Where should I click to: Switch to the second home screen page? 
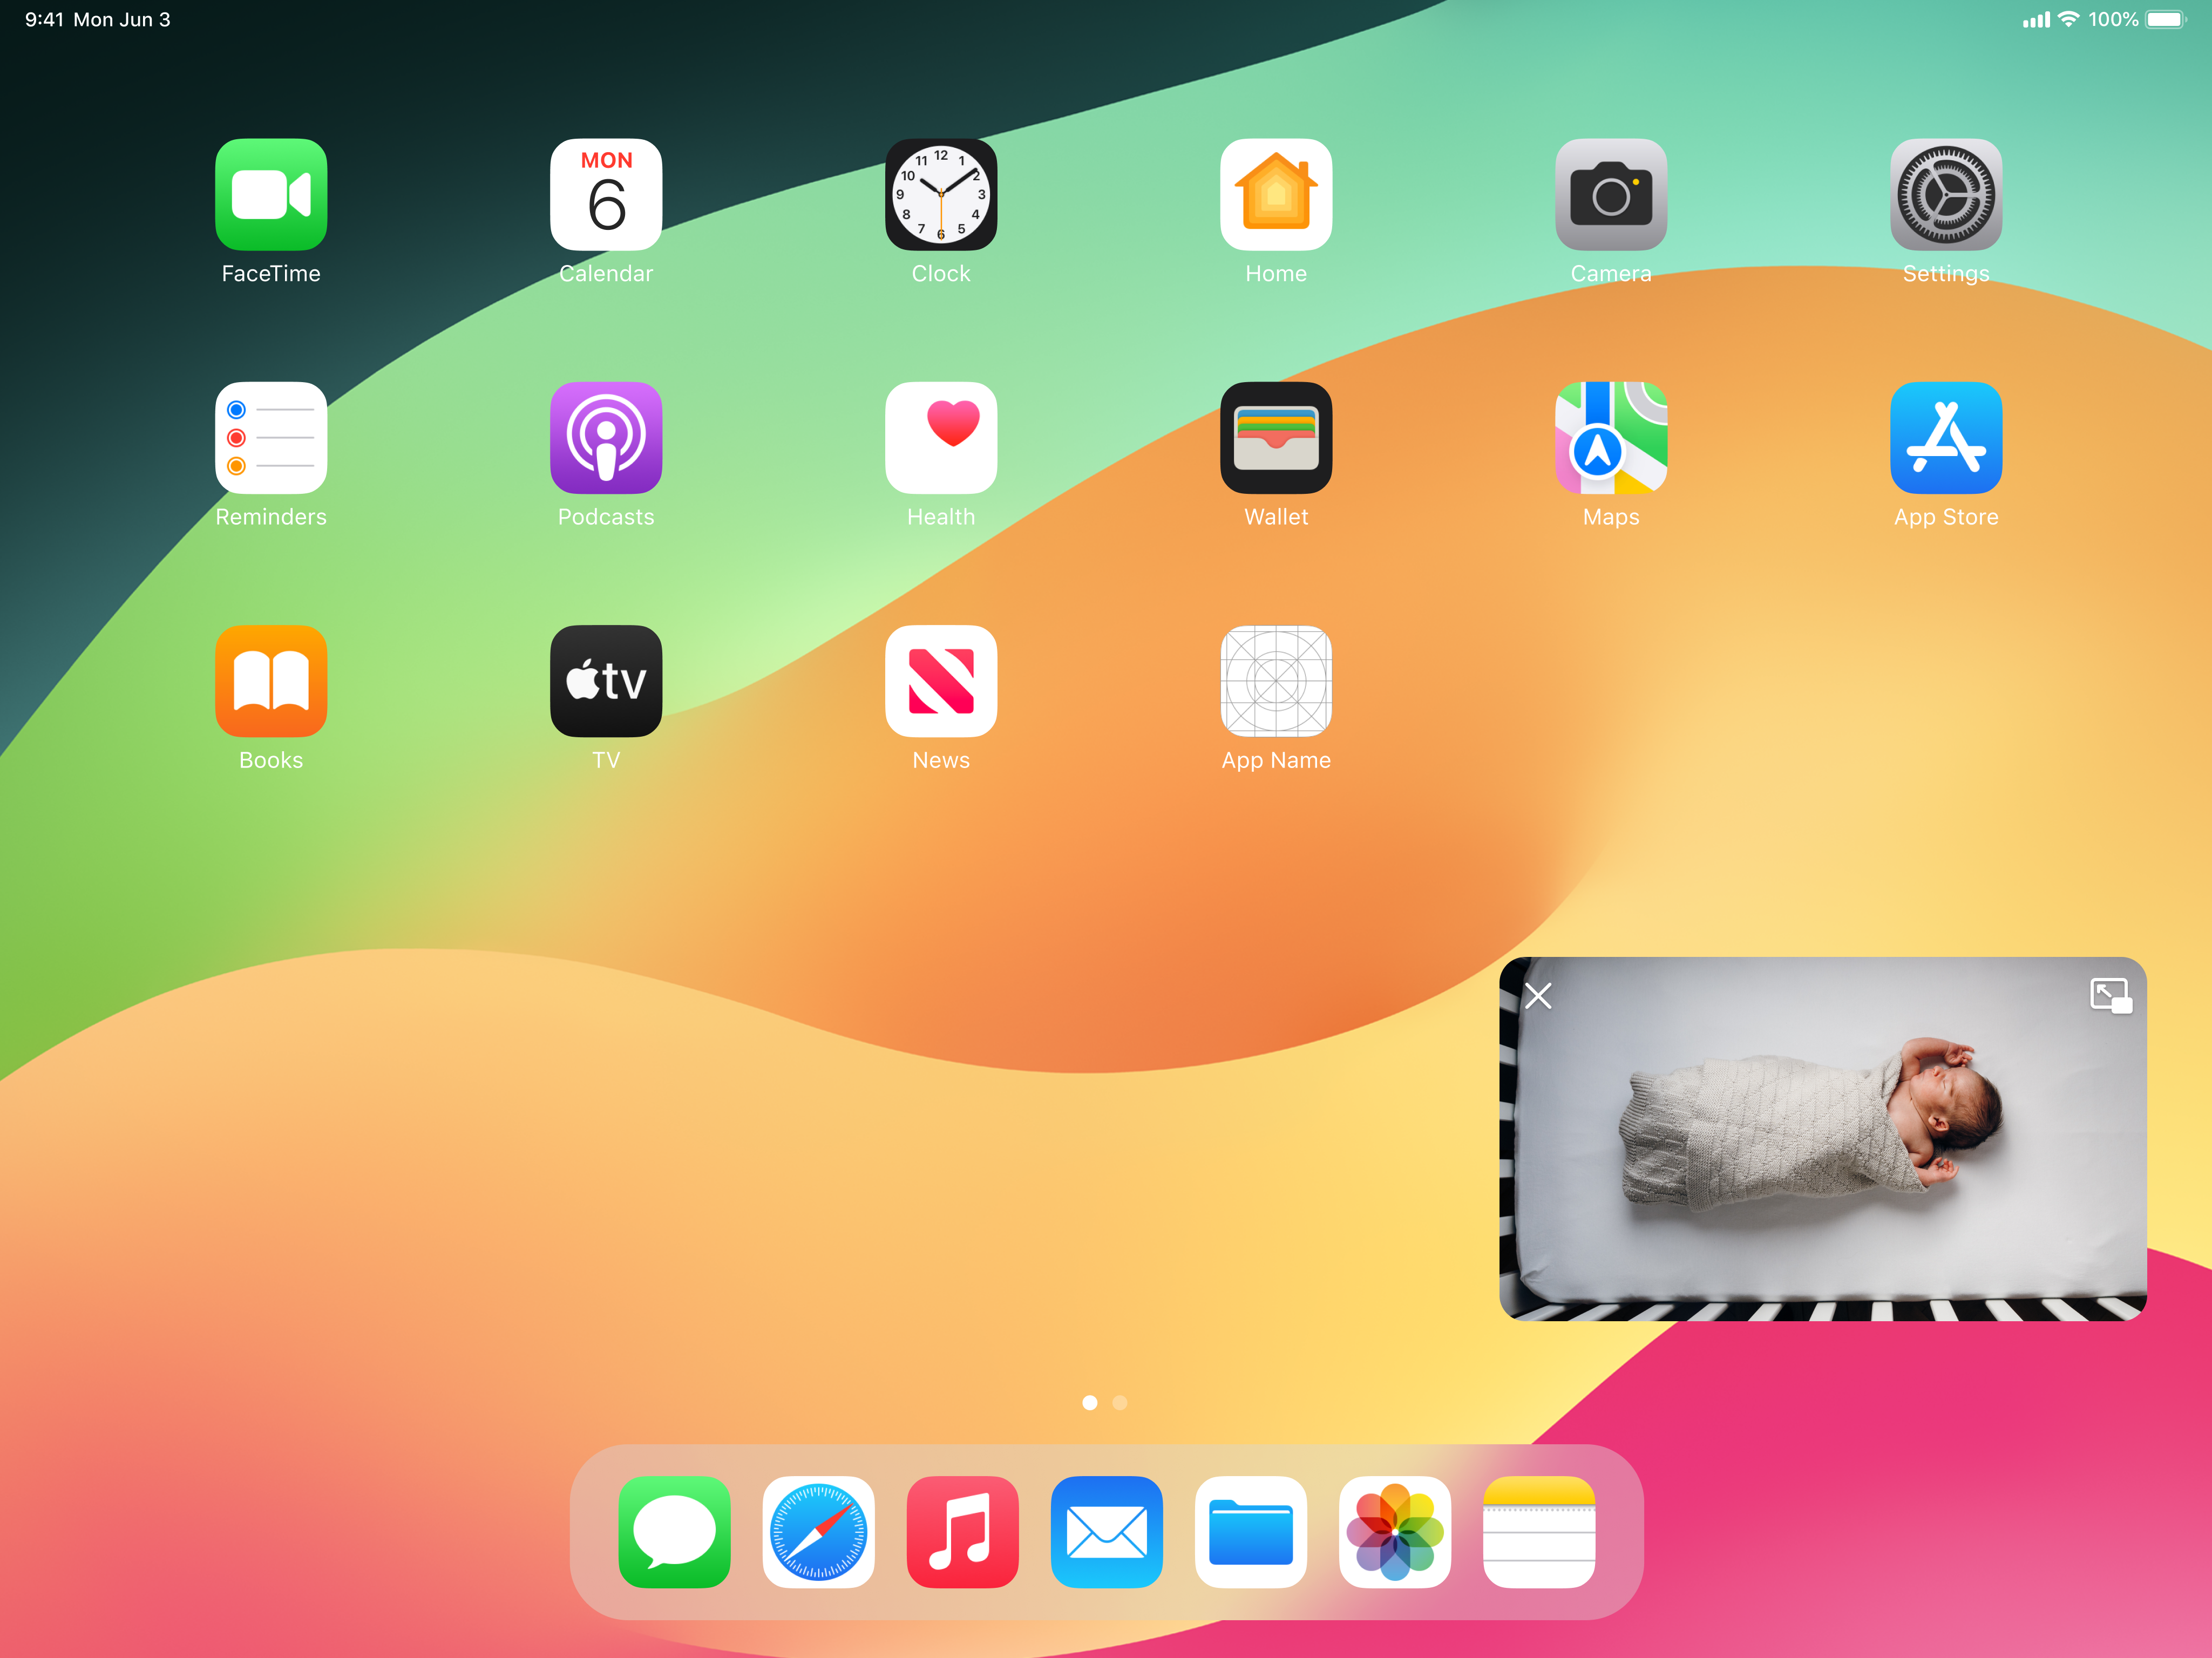(1120, 1403)
